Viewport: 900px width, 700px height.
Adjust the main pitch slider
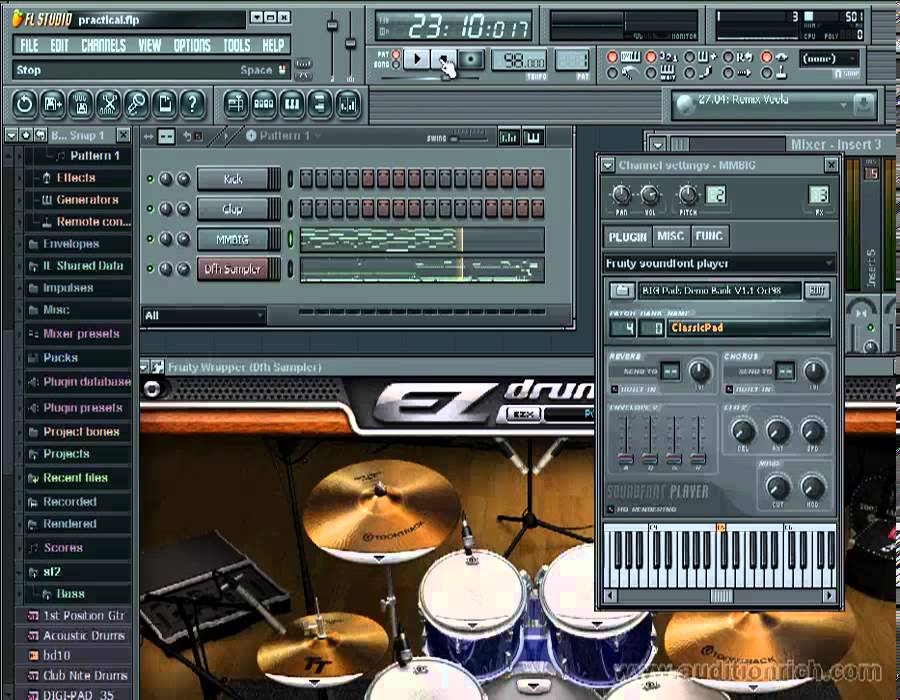pos(351,44)
